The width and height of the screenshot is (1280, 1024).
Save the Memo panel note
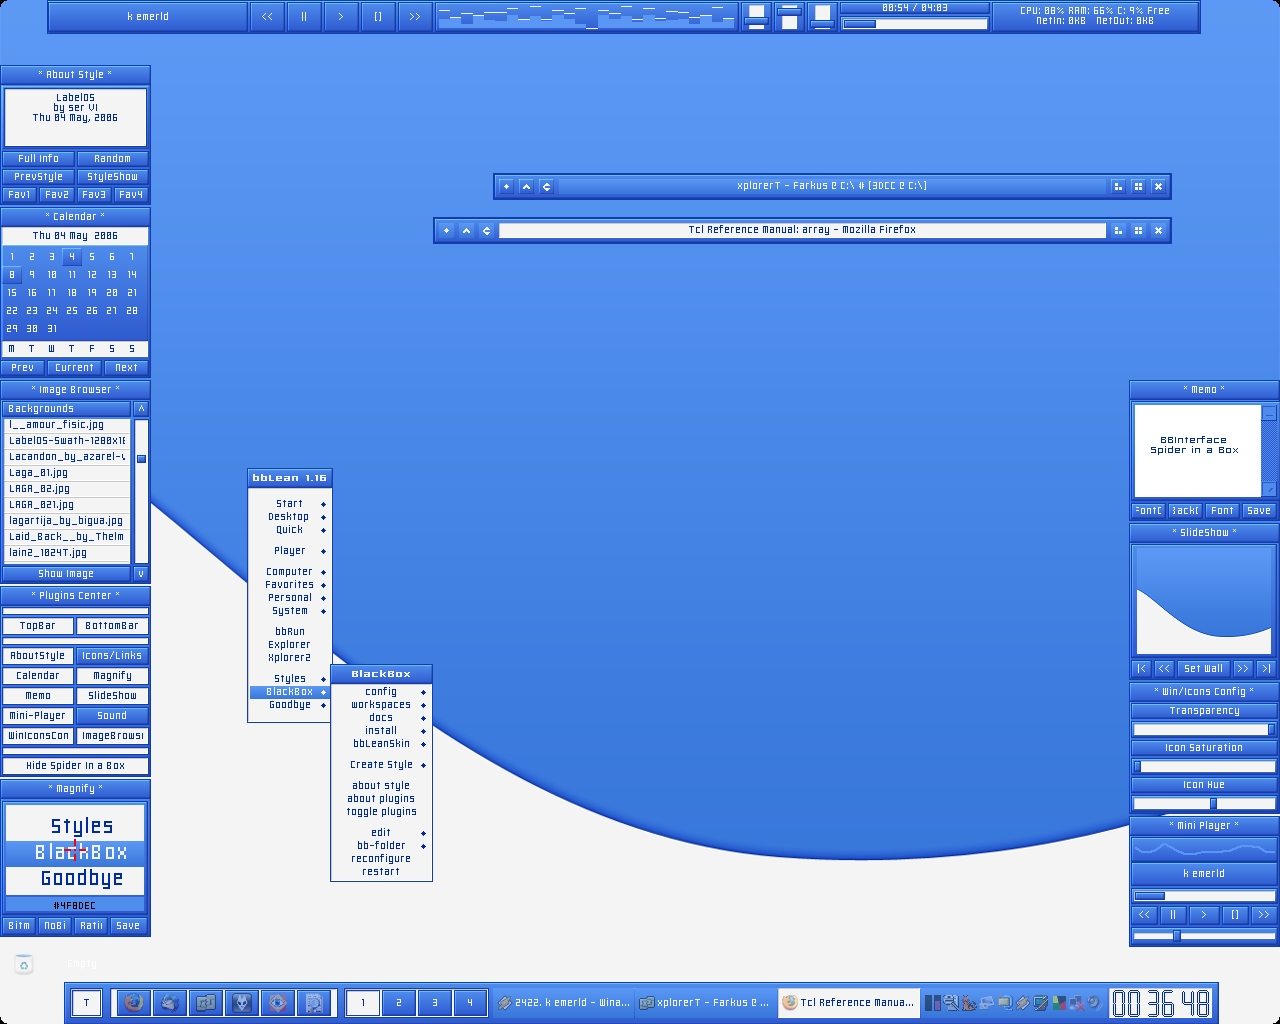[x=1258, y=510]
